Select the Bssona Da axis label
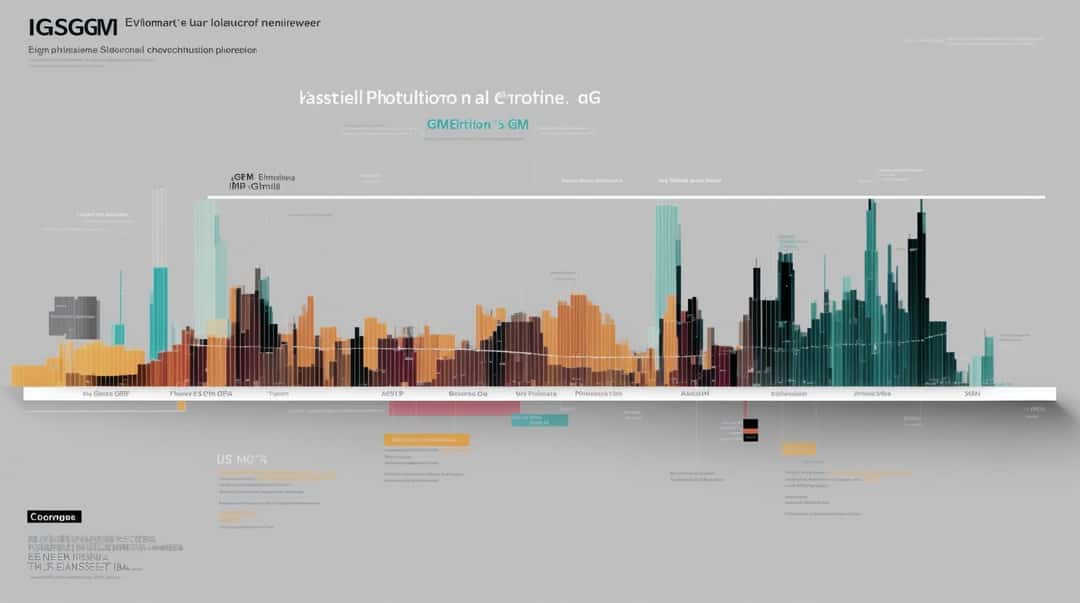 click(x=468, y=394)
